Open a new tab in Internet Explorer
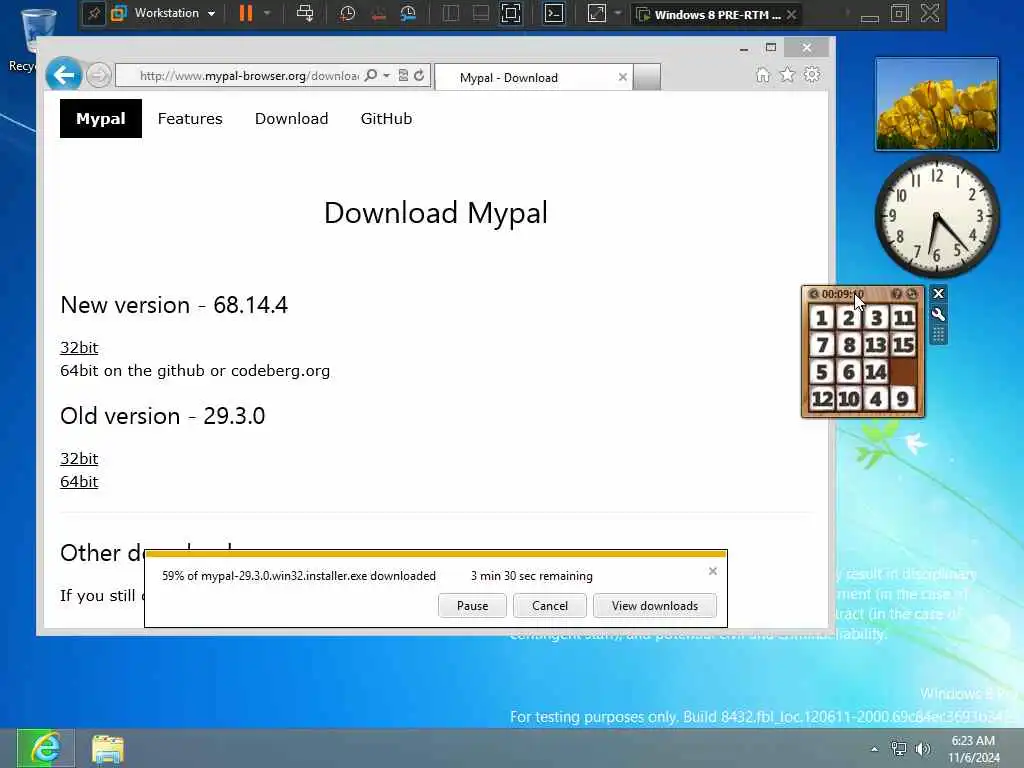 647,78
